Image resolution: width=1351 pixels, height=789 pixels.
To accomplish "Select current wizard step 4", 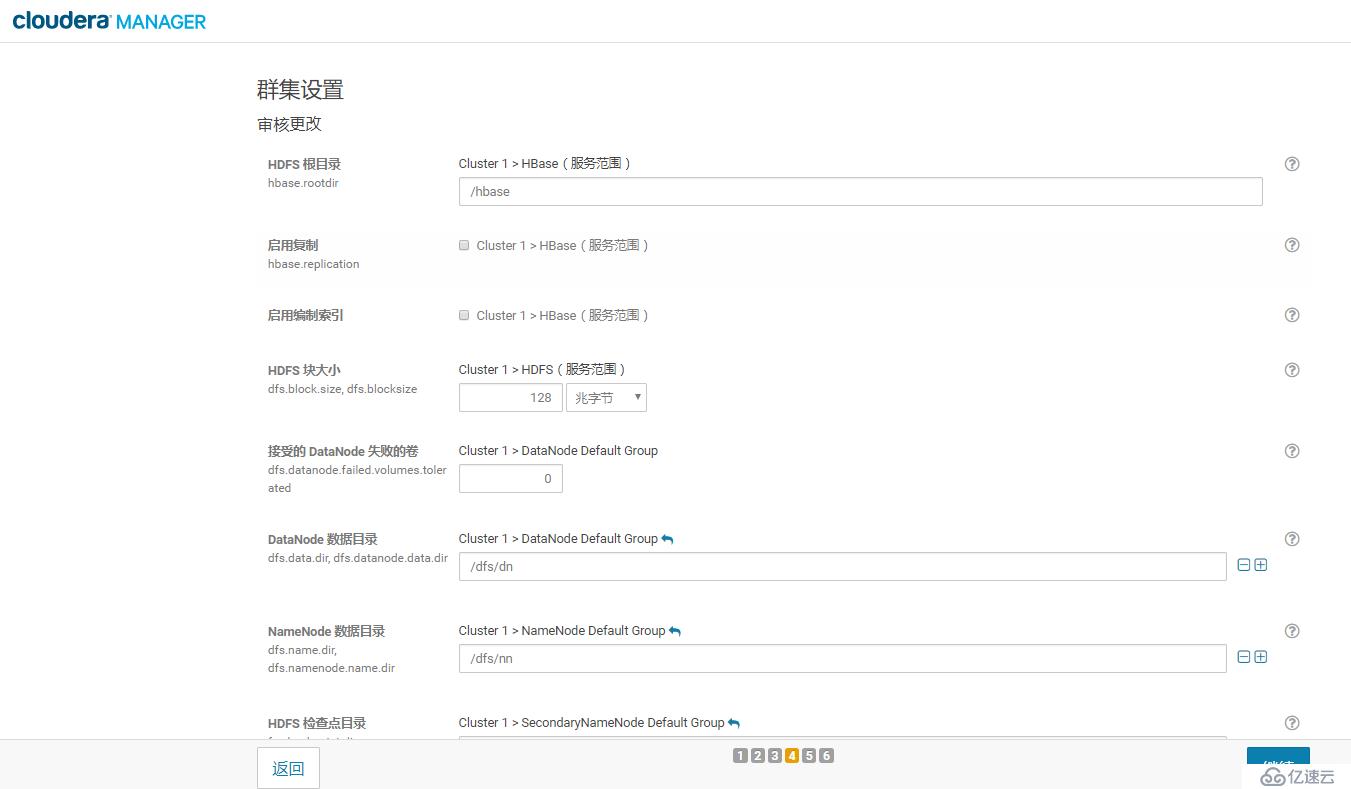I will coord(792,756).
